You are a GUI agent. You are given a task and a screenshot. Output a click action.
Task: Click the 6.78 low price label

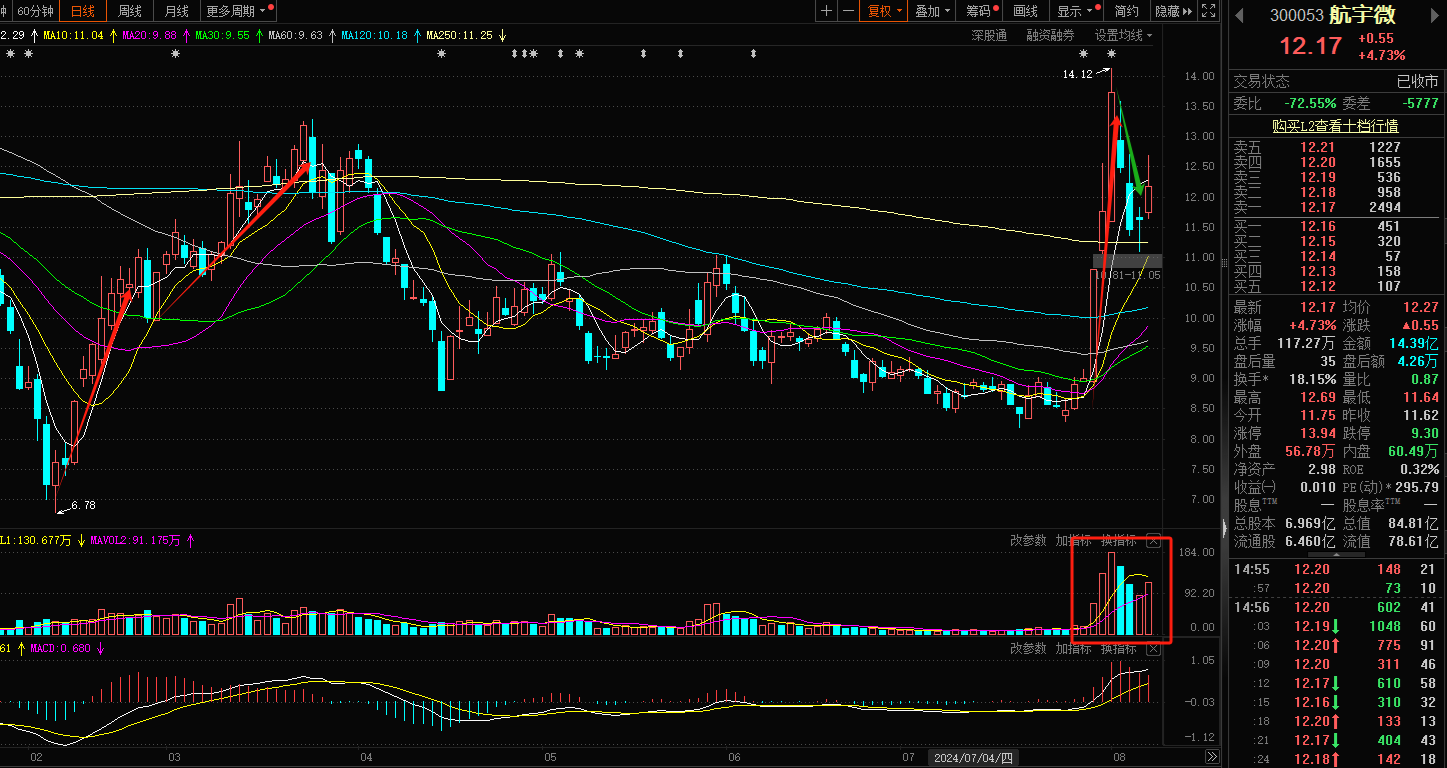pos(83,506)
